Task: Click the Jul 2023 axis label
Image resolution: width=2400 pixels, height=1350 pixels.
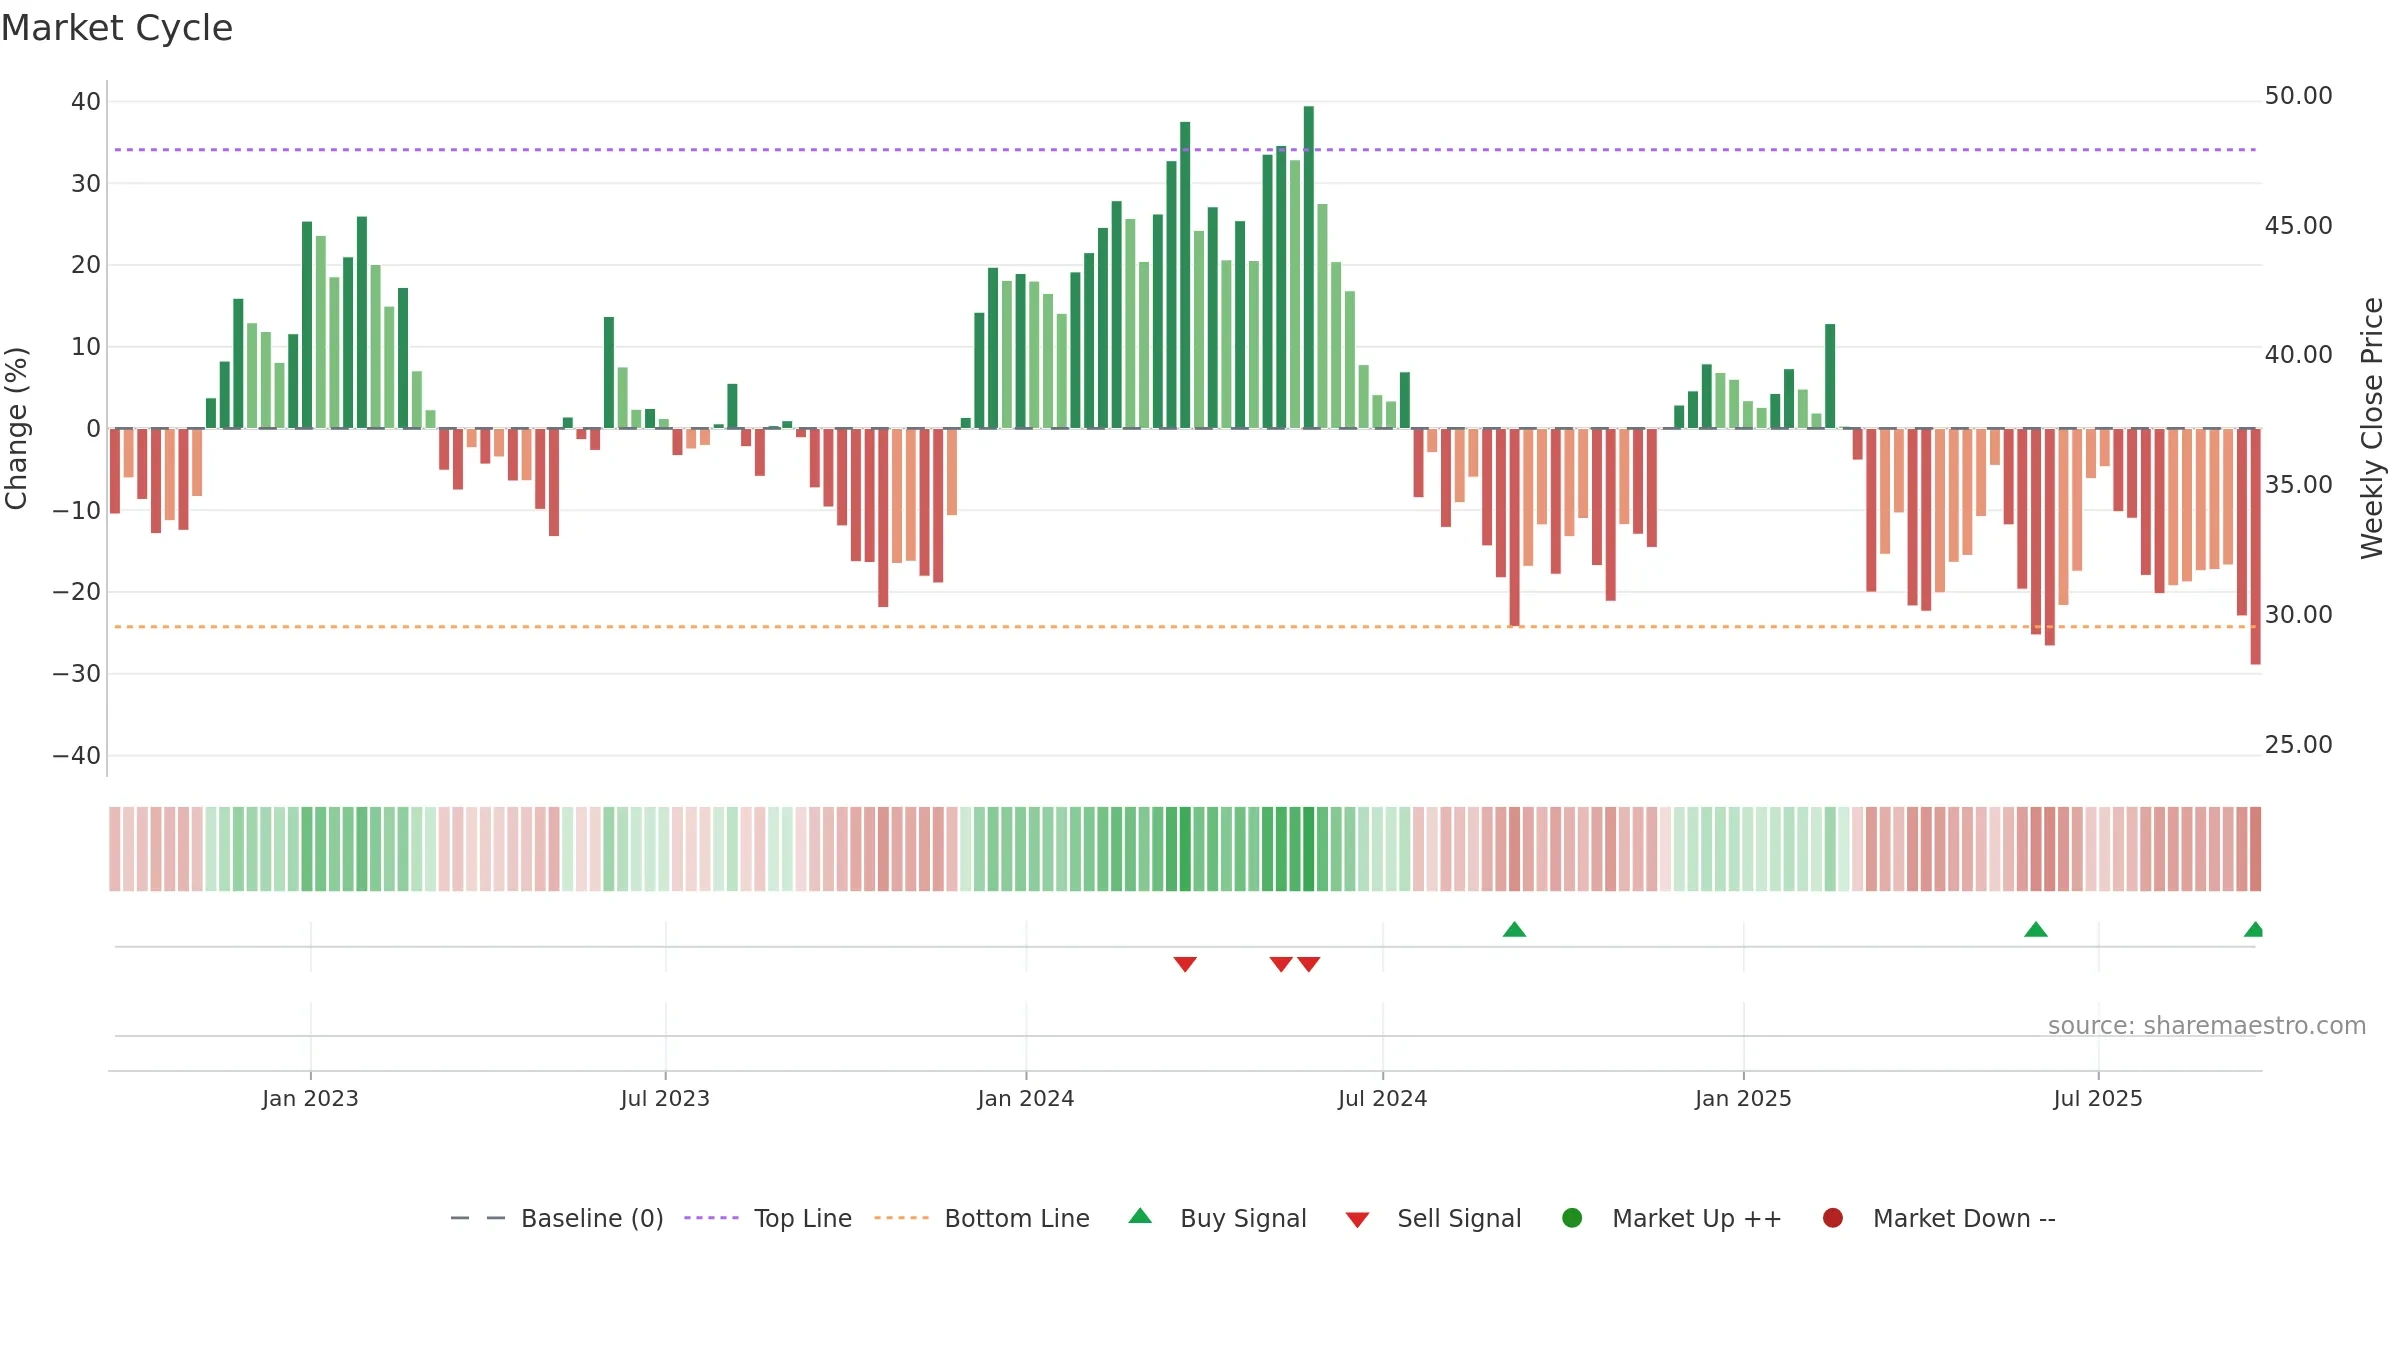Action: (665, 1098)
